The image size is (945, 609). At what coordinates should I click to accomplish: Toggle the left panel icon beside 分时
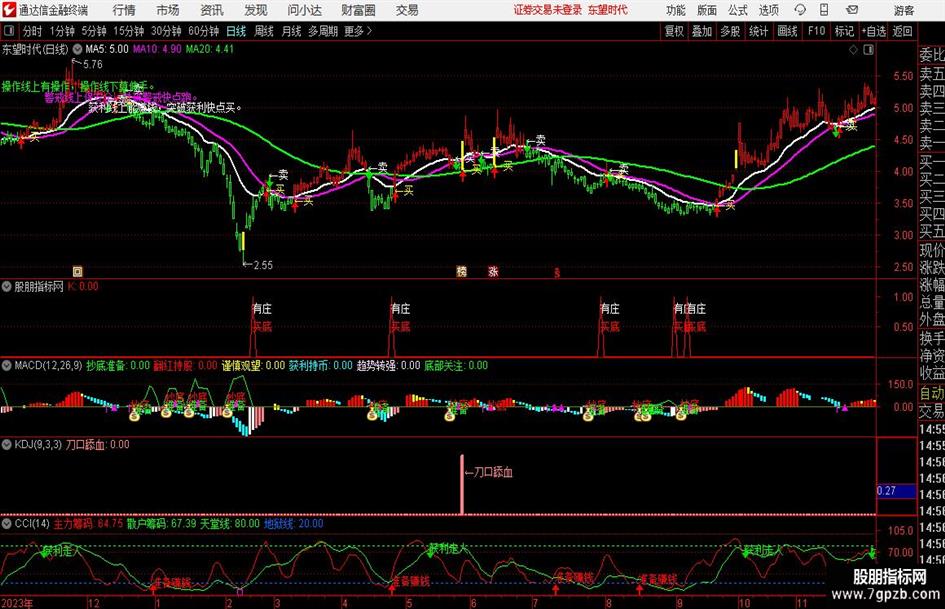(x=9, y=31)
